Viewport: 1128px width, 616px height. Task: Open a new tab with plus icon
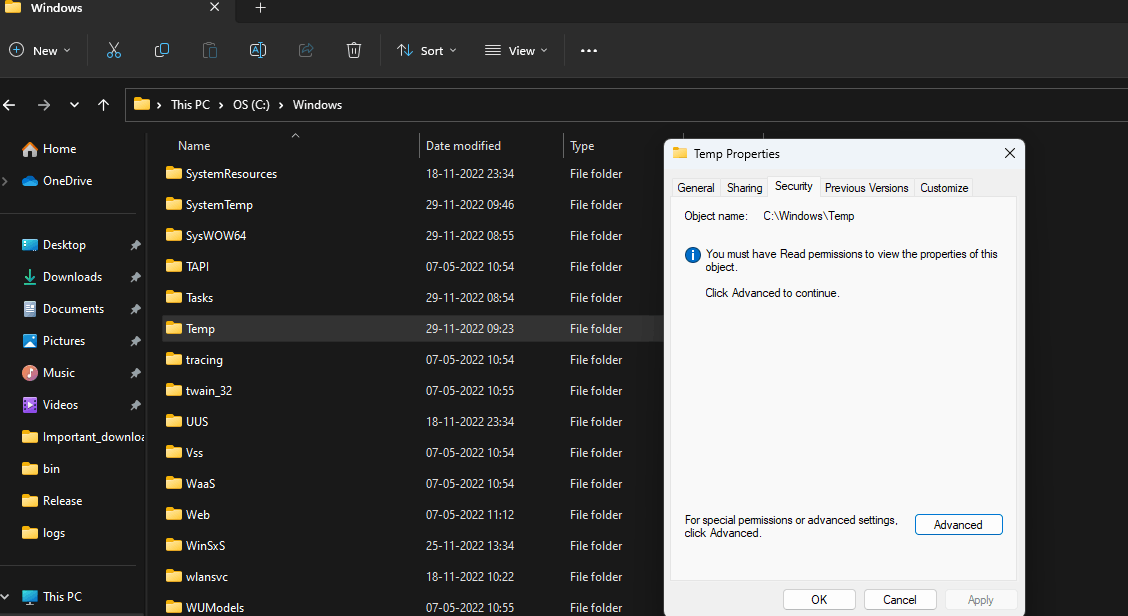point(260,8)
